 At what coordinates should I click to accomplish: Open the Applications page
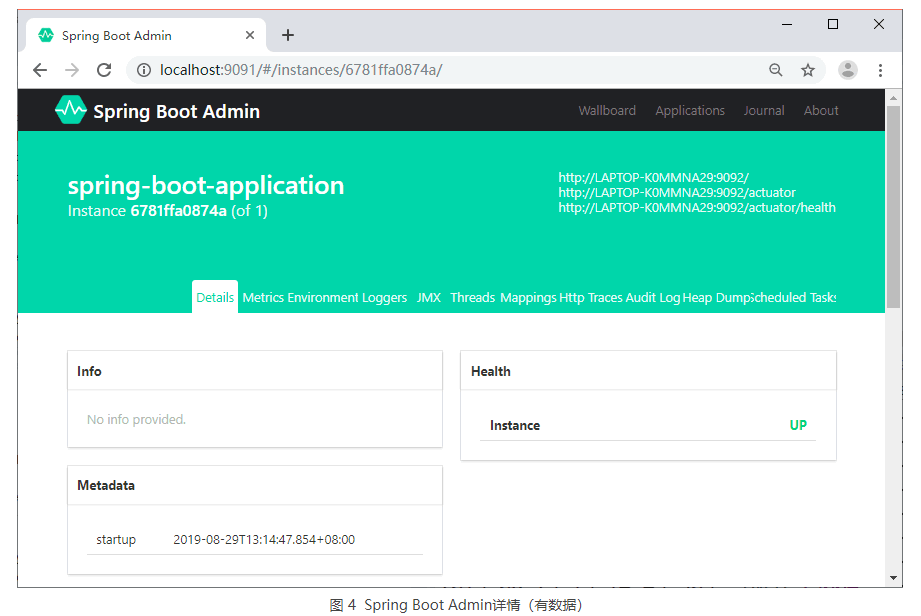690,110
